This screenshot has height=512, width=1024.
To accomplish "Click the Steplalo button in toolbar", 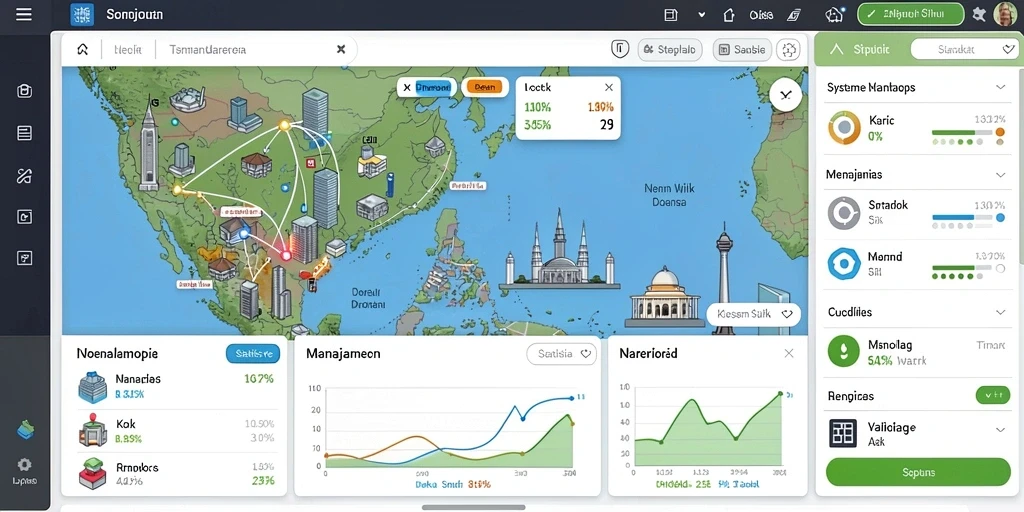I will (x=669, y=49).
